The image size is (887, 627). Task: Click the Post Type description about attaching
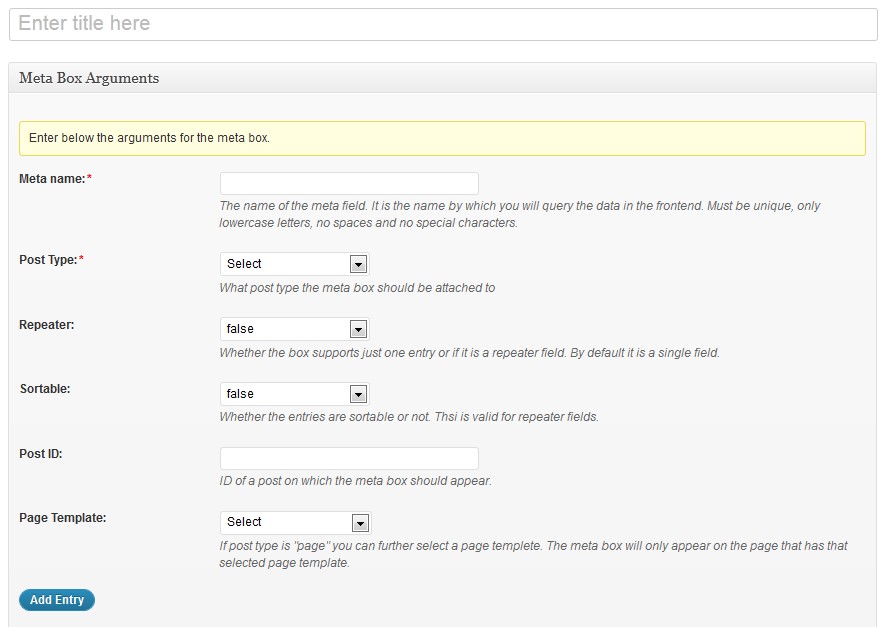click(357, 288)
